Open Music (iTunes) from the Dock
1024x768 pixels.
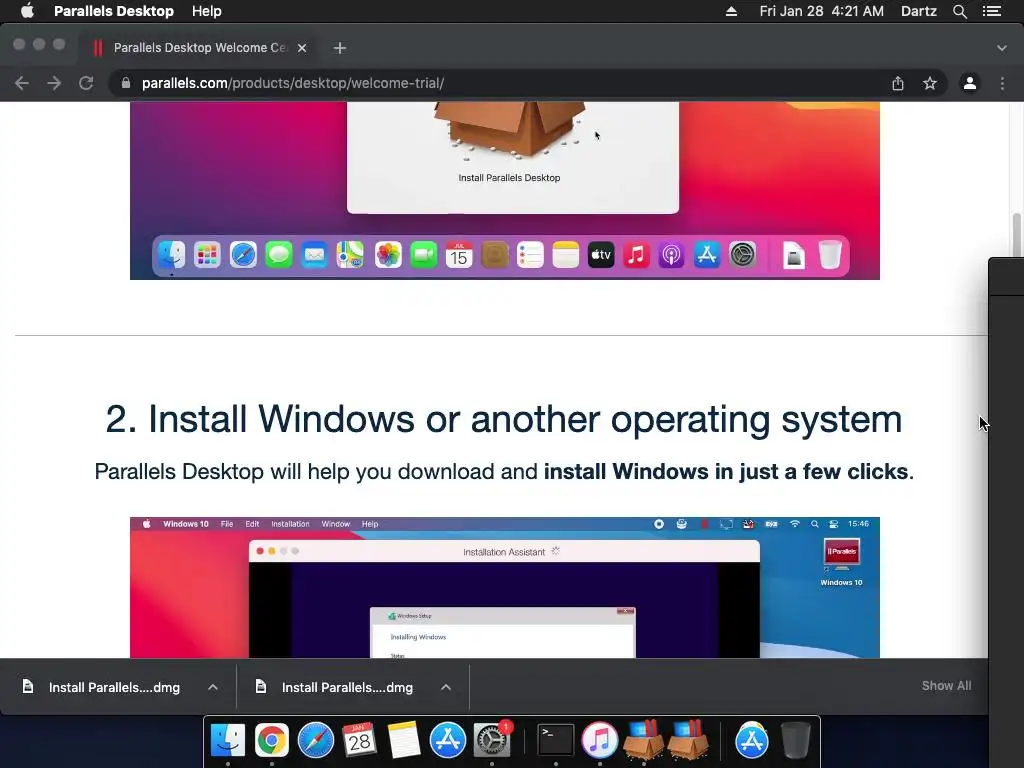(600, 740)
